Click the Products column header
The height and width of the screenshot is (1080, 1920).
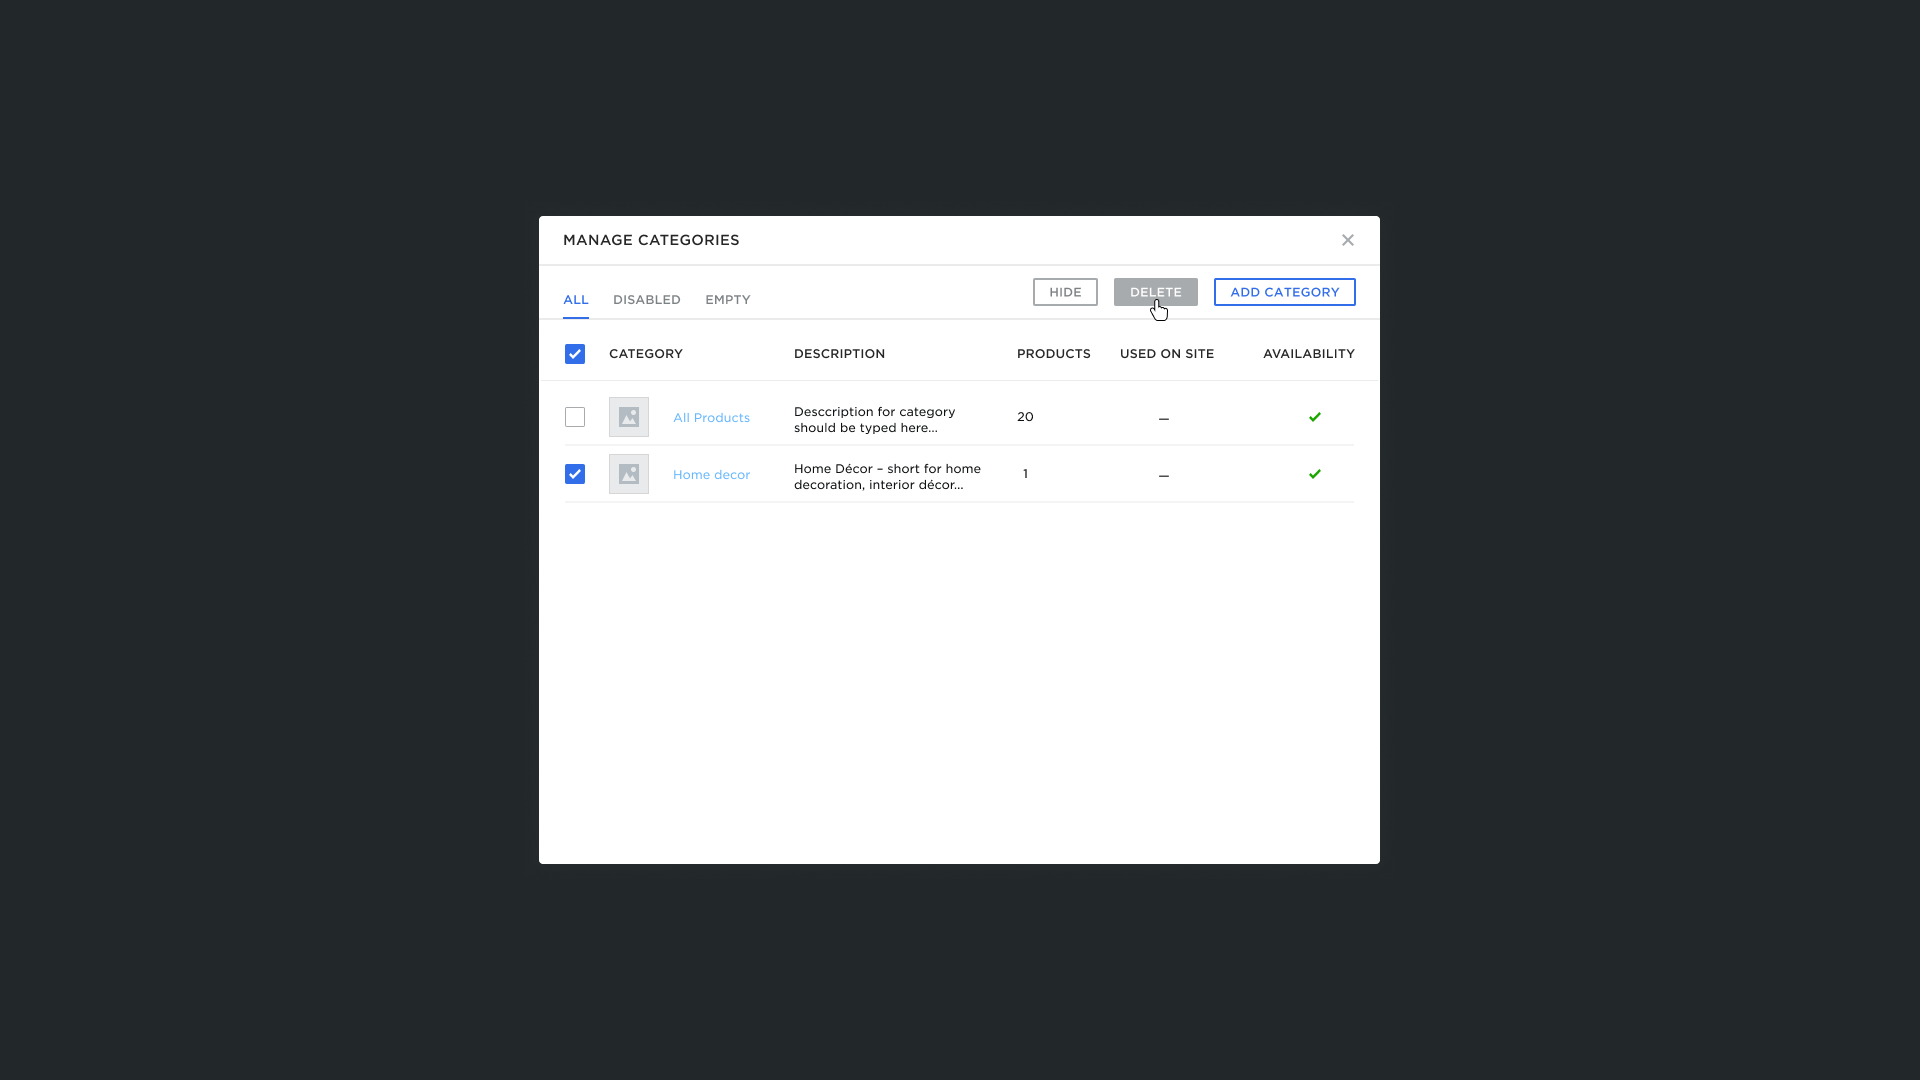pyautogui.click(x=1053, y=354)
